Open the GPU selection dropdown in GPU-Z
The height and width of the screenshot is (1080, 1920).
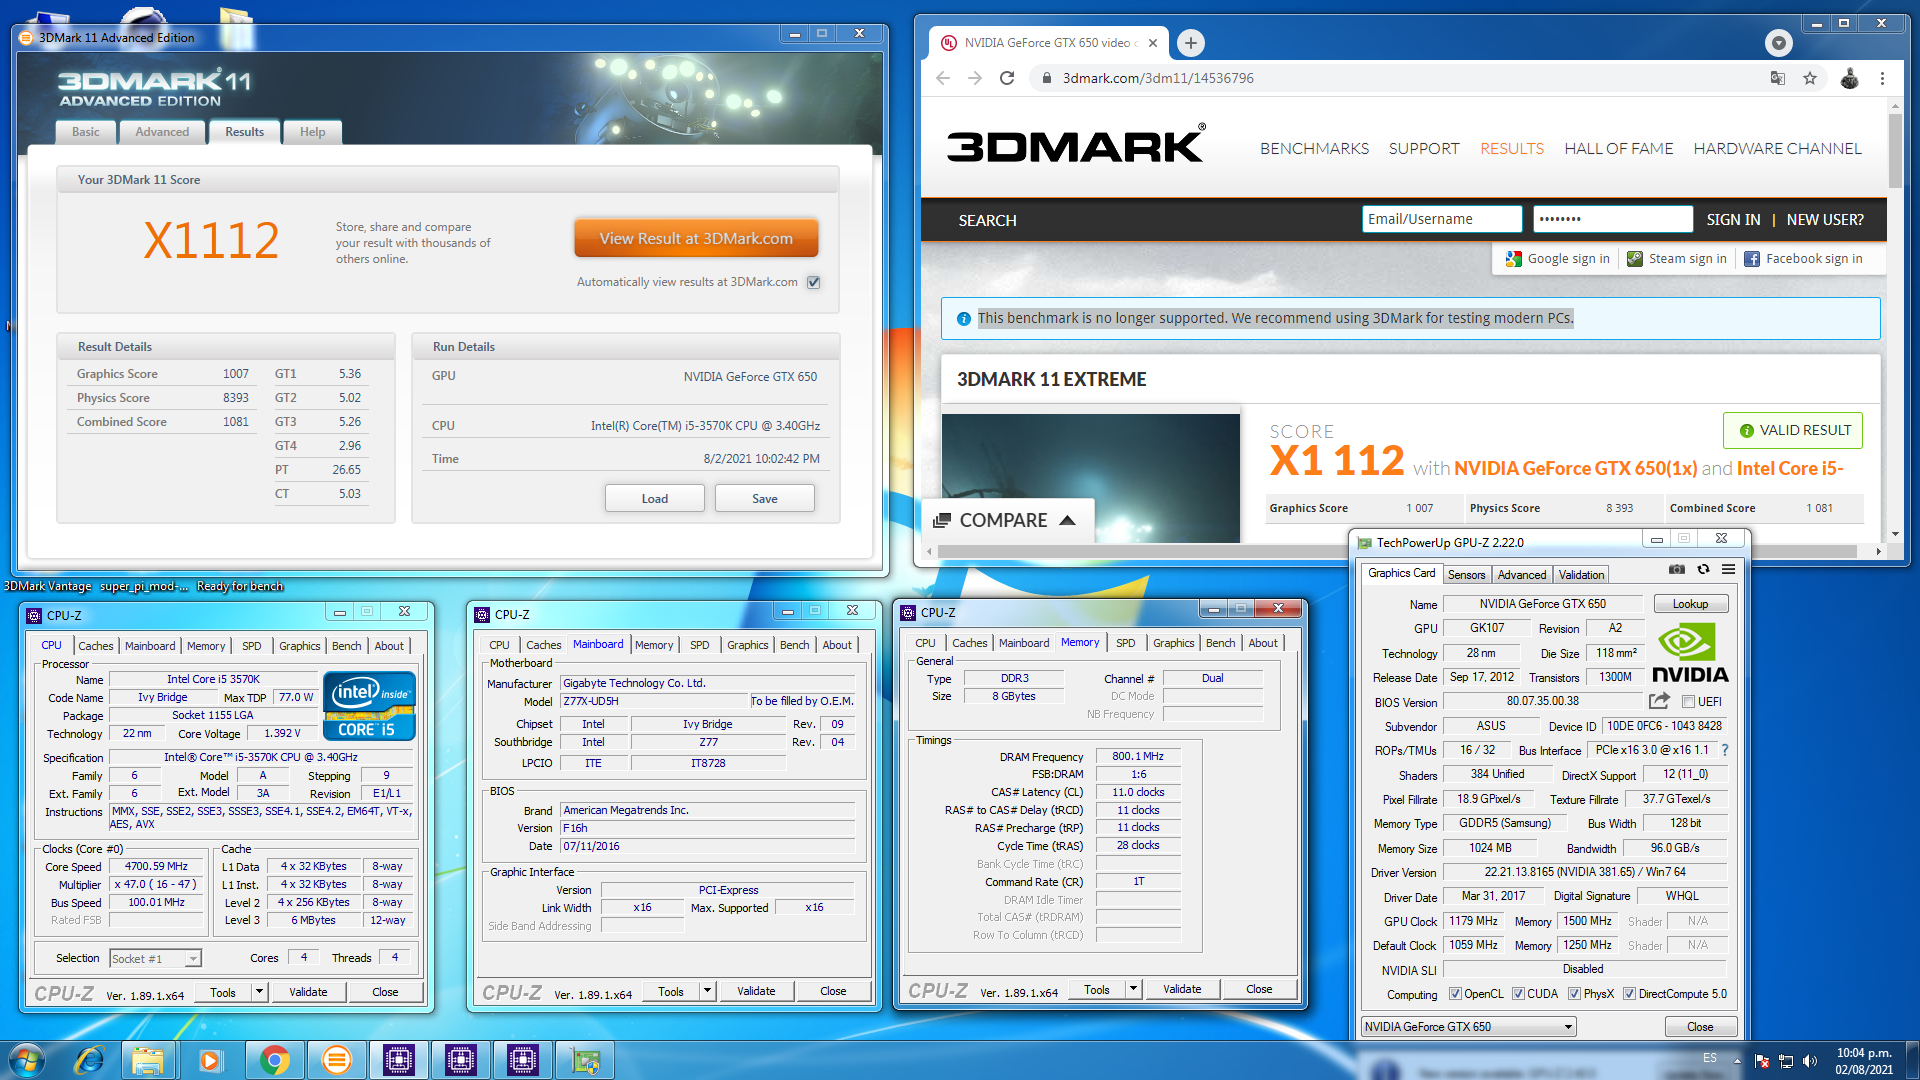[1468, 1027]
